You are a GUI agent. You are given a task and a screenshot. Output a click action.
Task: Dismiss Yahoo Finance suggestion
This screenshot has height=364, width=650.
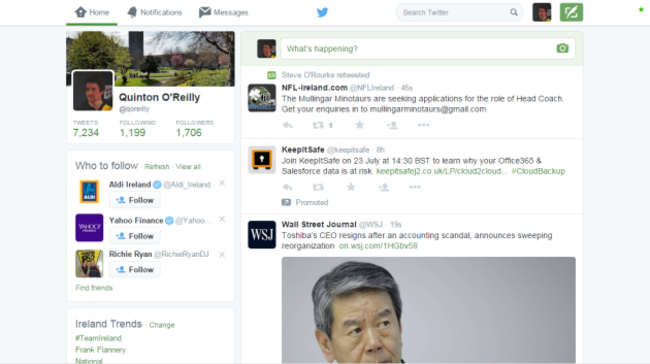point(222,218)
